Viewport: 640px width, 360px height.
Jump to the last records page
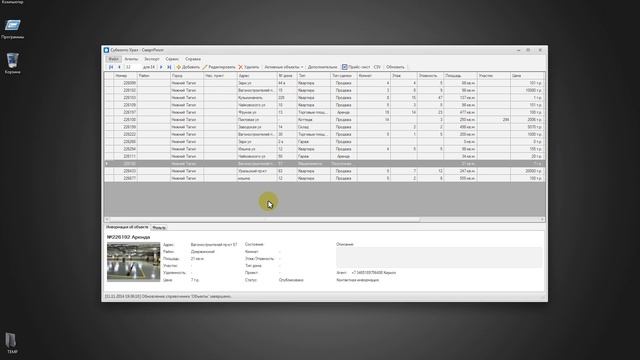(x=169, y=67)
